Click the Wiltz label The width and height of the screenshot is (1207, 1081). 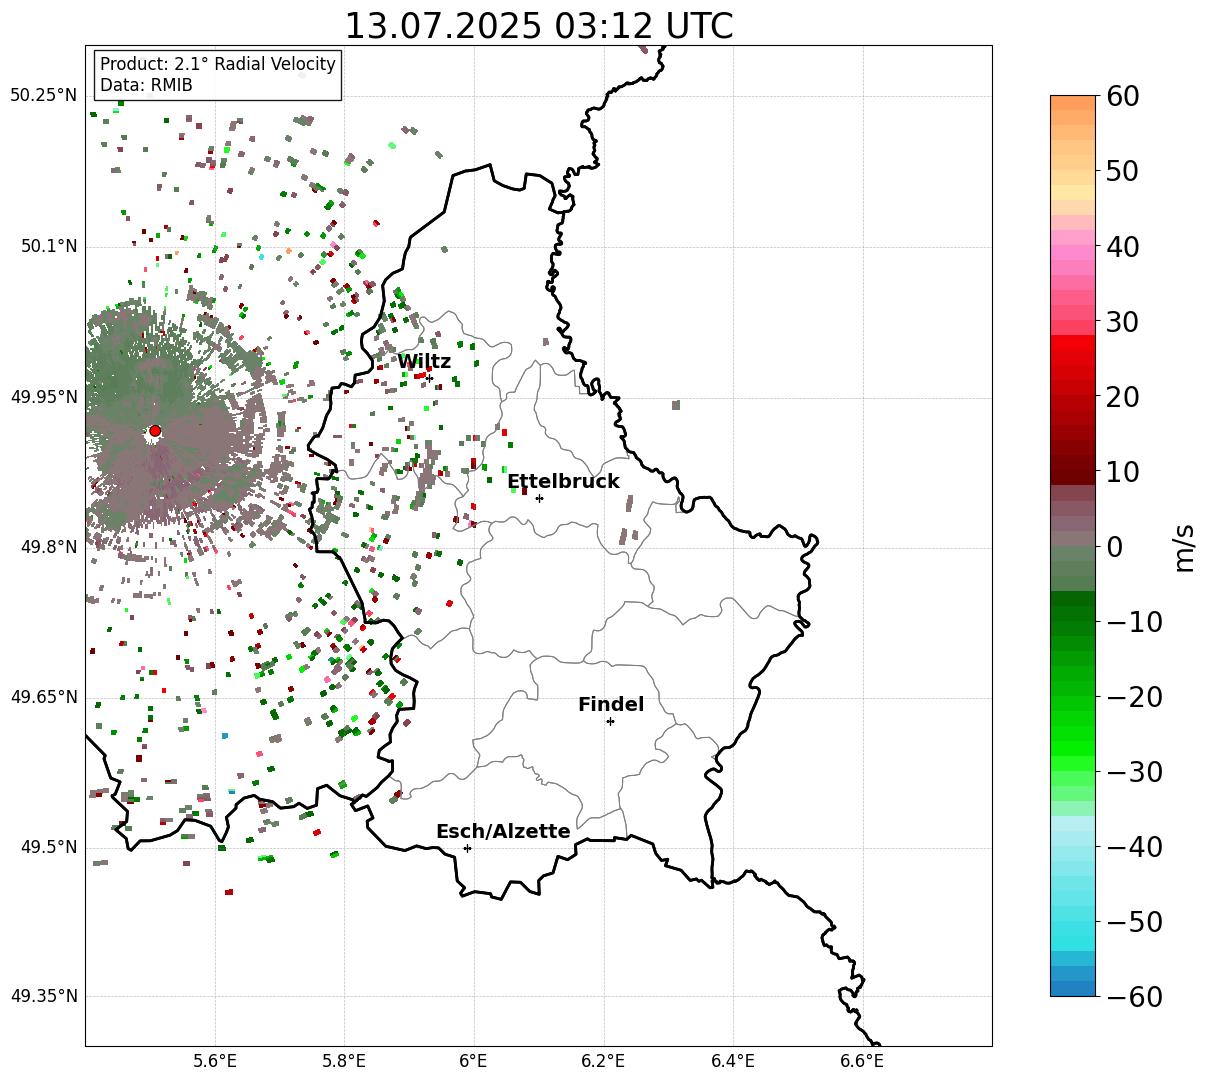424,362
